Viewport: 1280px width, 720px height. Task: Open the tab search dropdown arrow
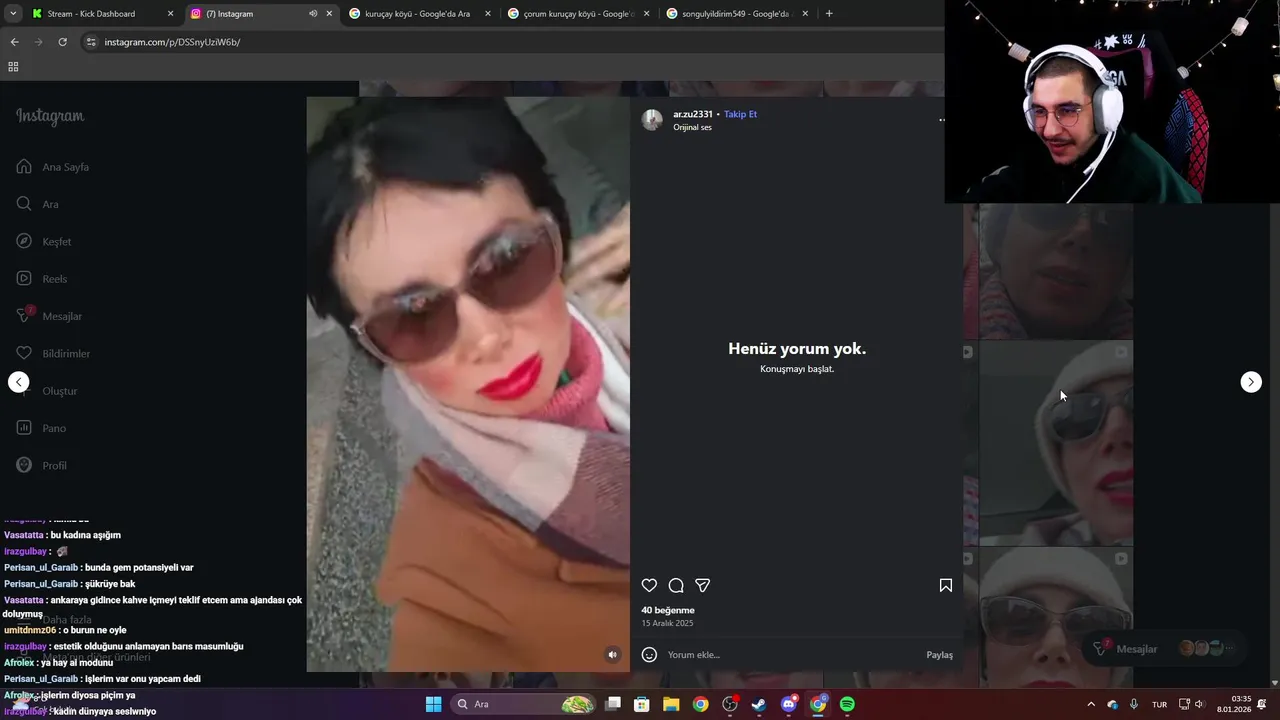(x=13, y=14)
